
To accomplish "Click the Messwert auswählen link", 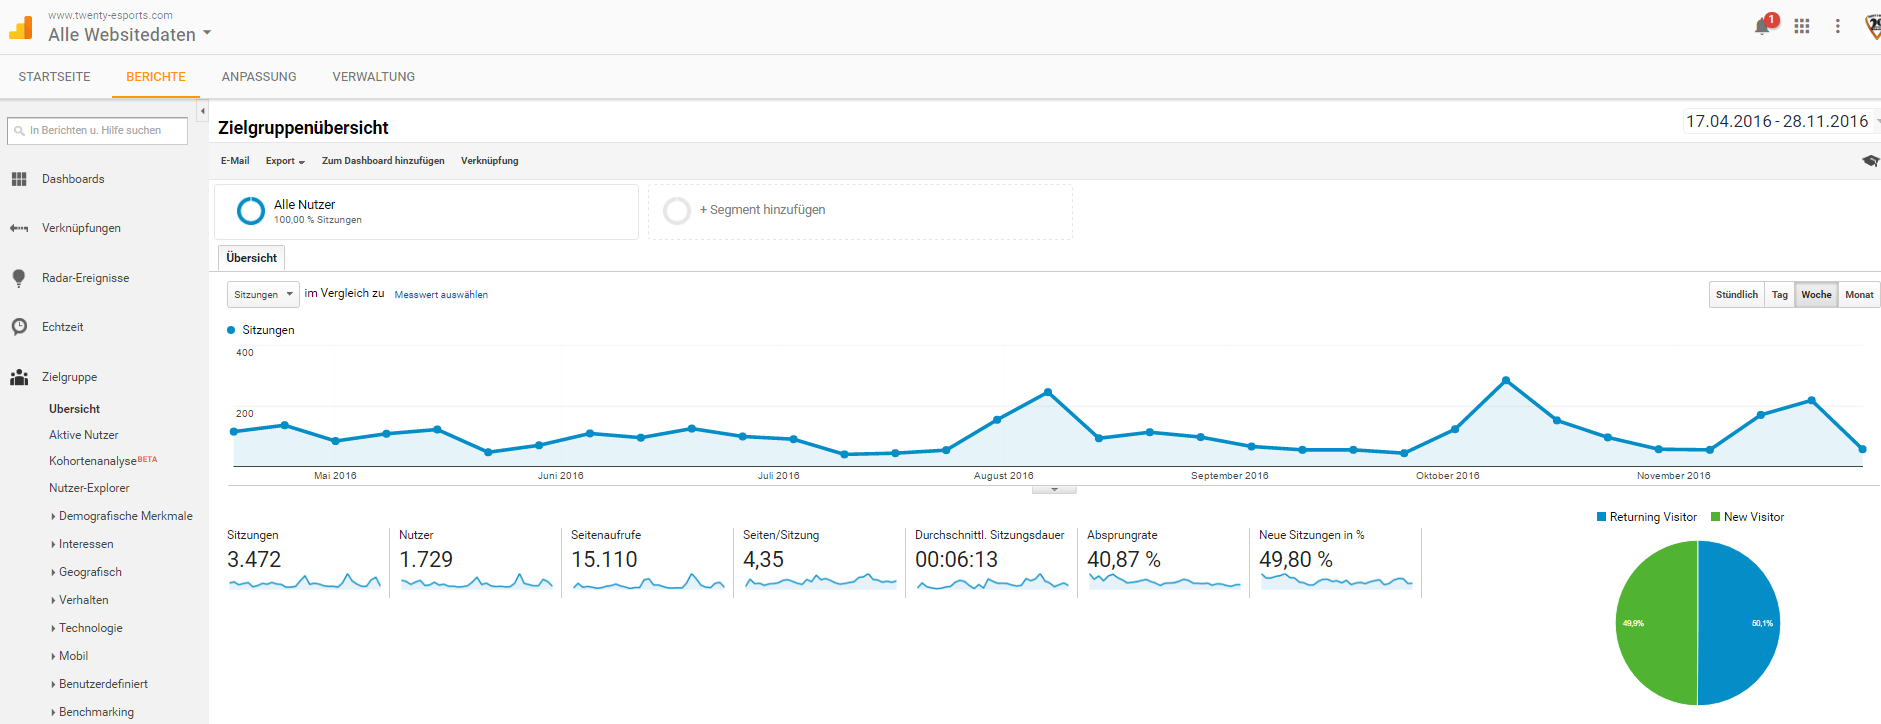I will click(441, 295).
